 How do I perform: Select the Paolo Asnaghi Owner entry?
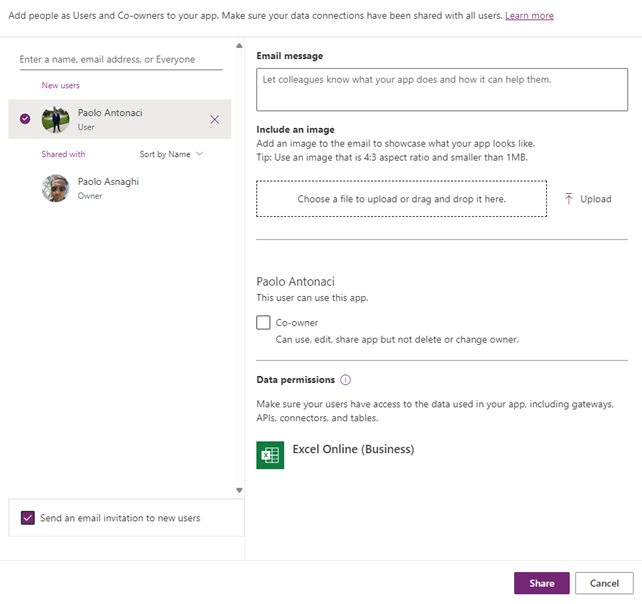[x=120, y=188]
